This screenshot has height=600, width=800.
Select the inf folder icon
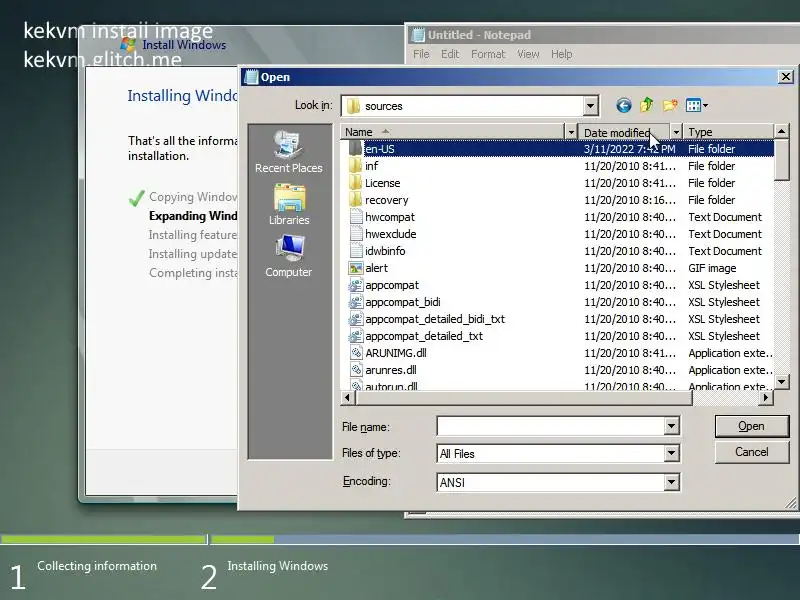[x=356, y=166]
